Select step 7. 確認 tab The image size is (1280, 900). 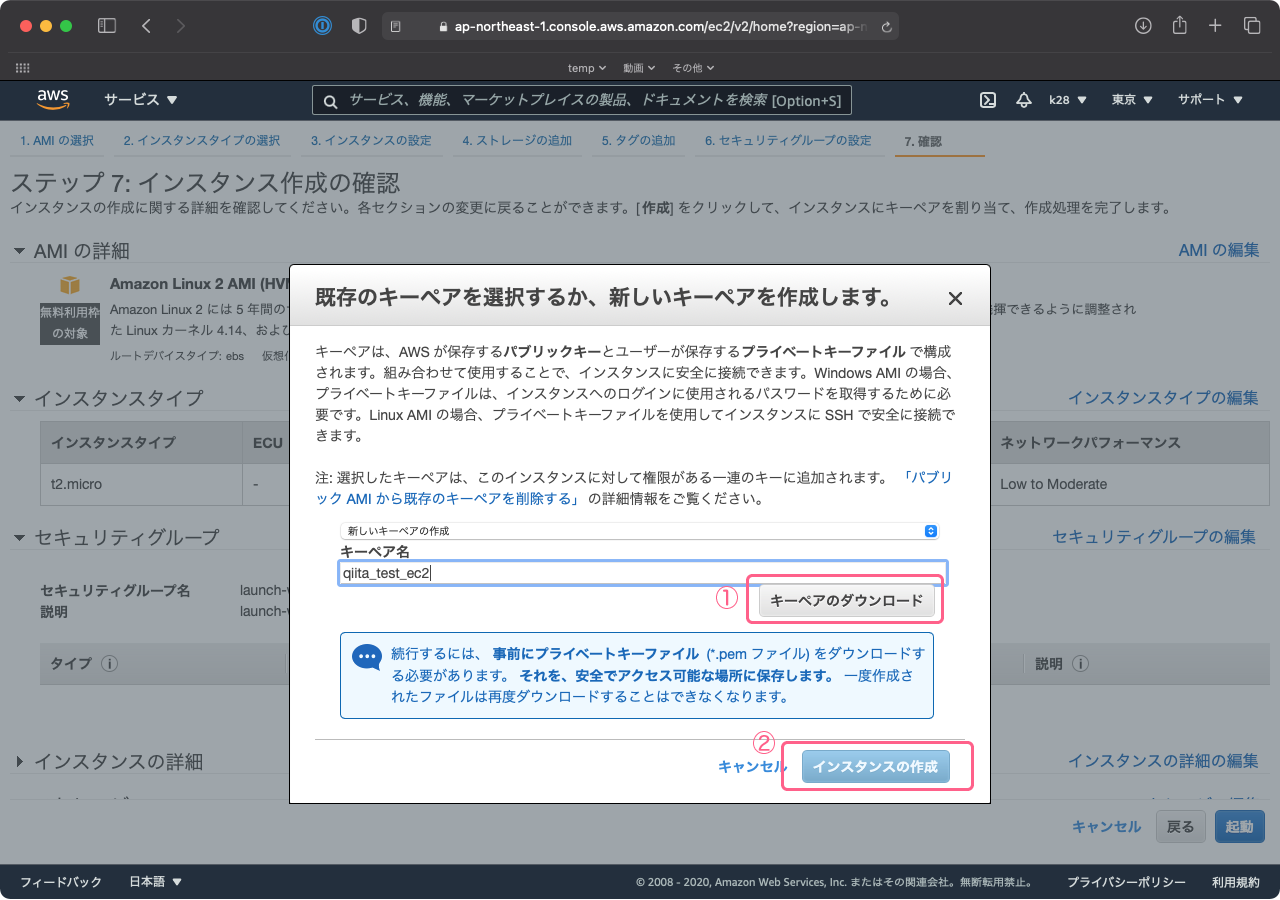[923, 141]
